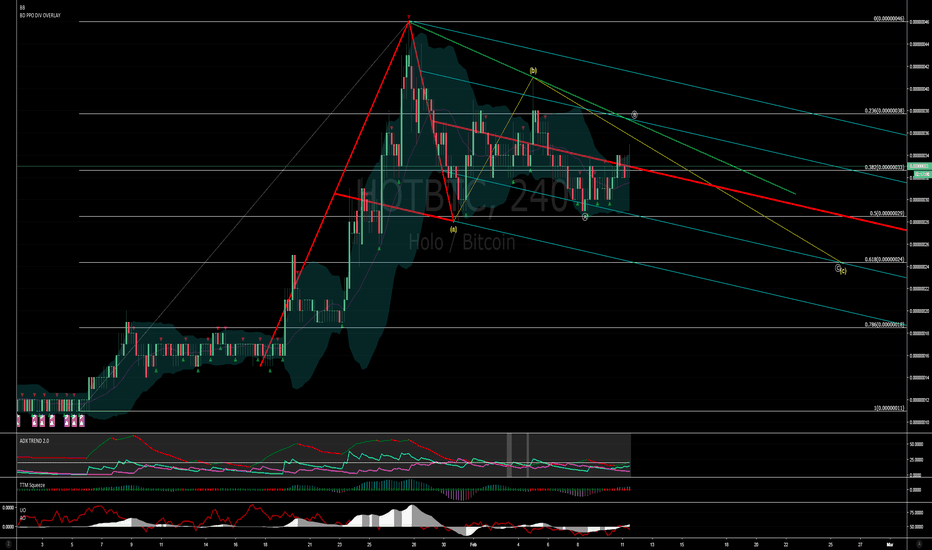
Task: Select the ADX TREND 2.0 indicator label
Action: point(34,441)
